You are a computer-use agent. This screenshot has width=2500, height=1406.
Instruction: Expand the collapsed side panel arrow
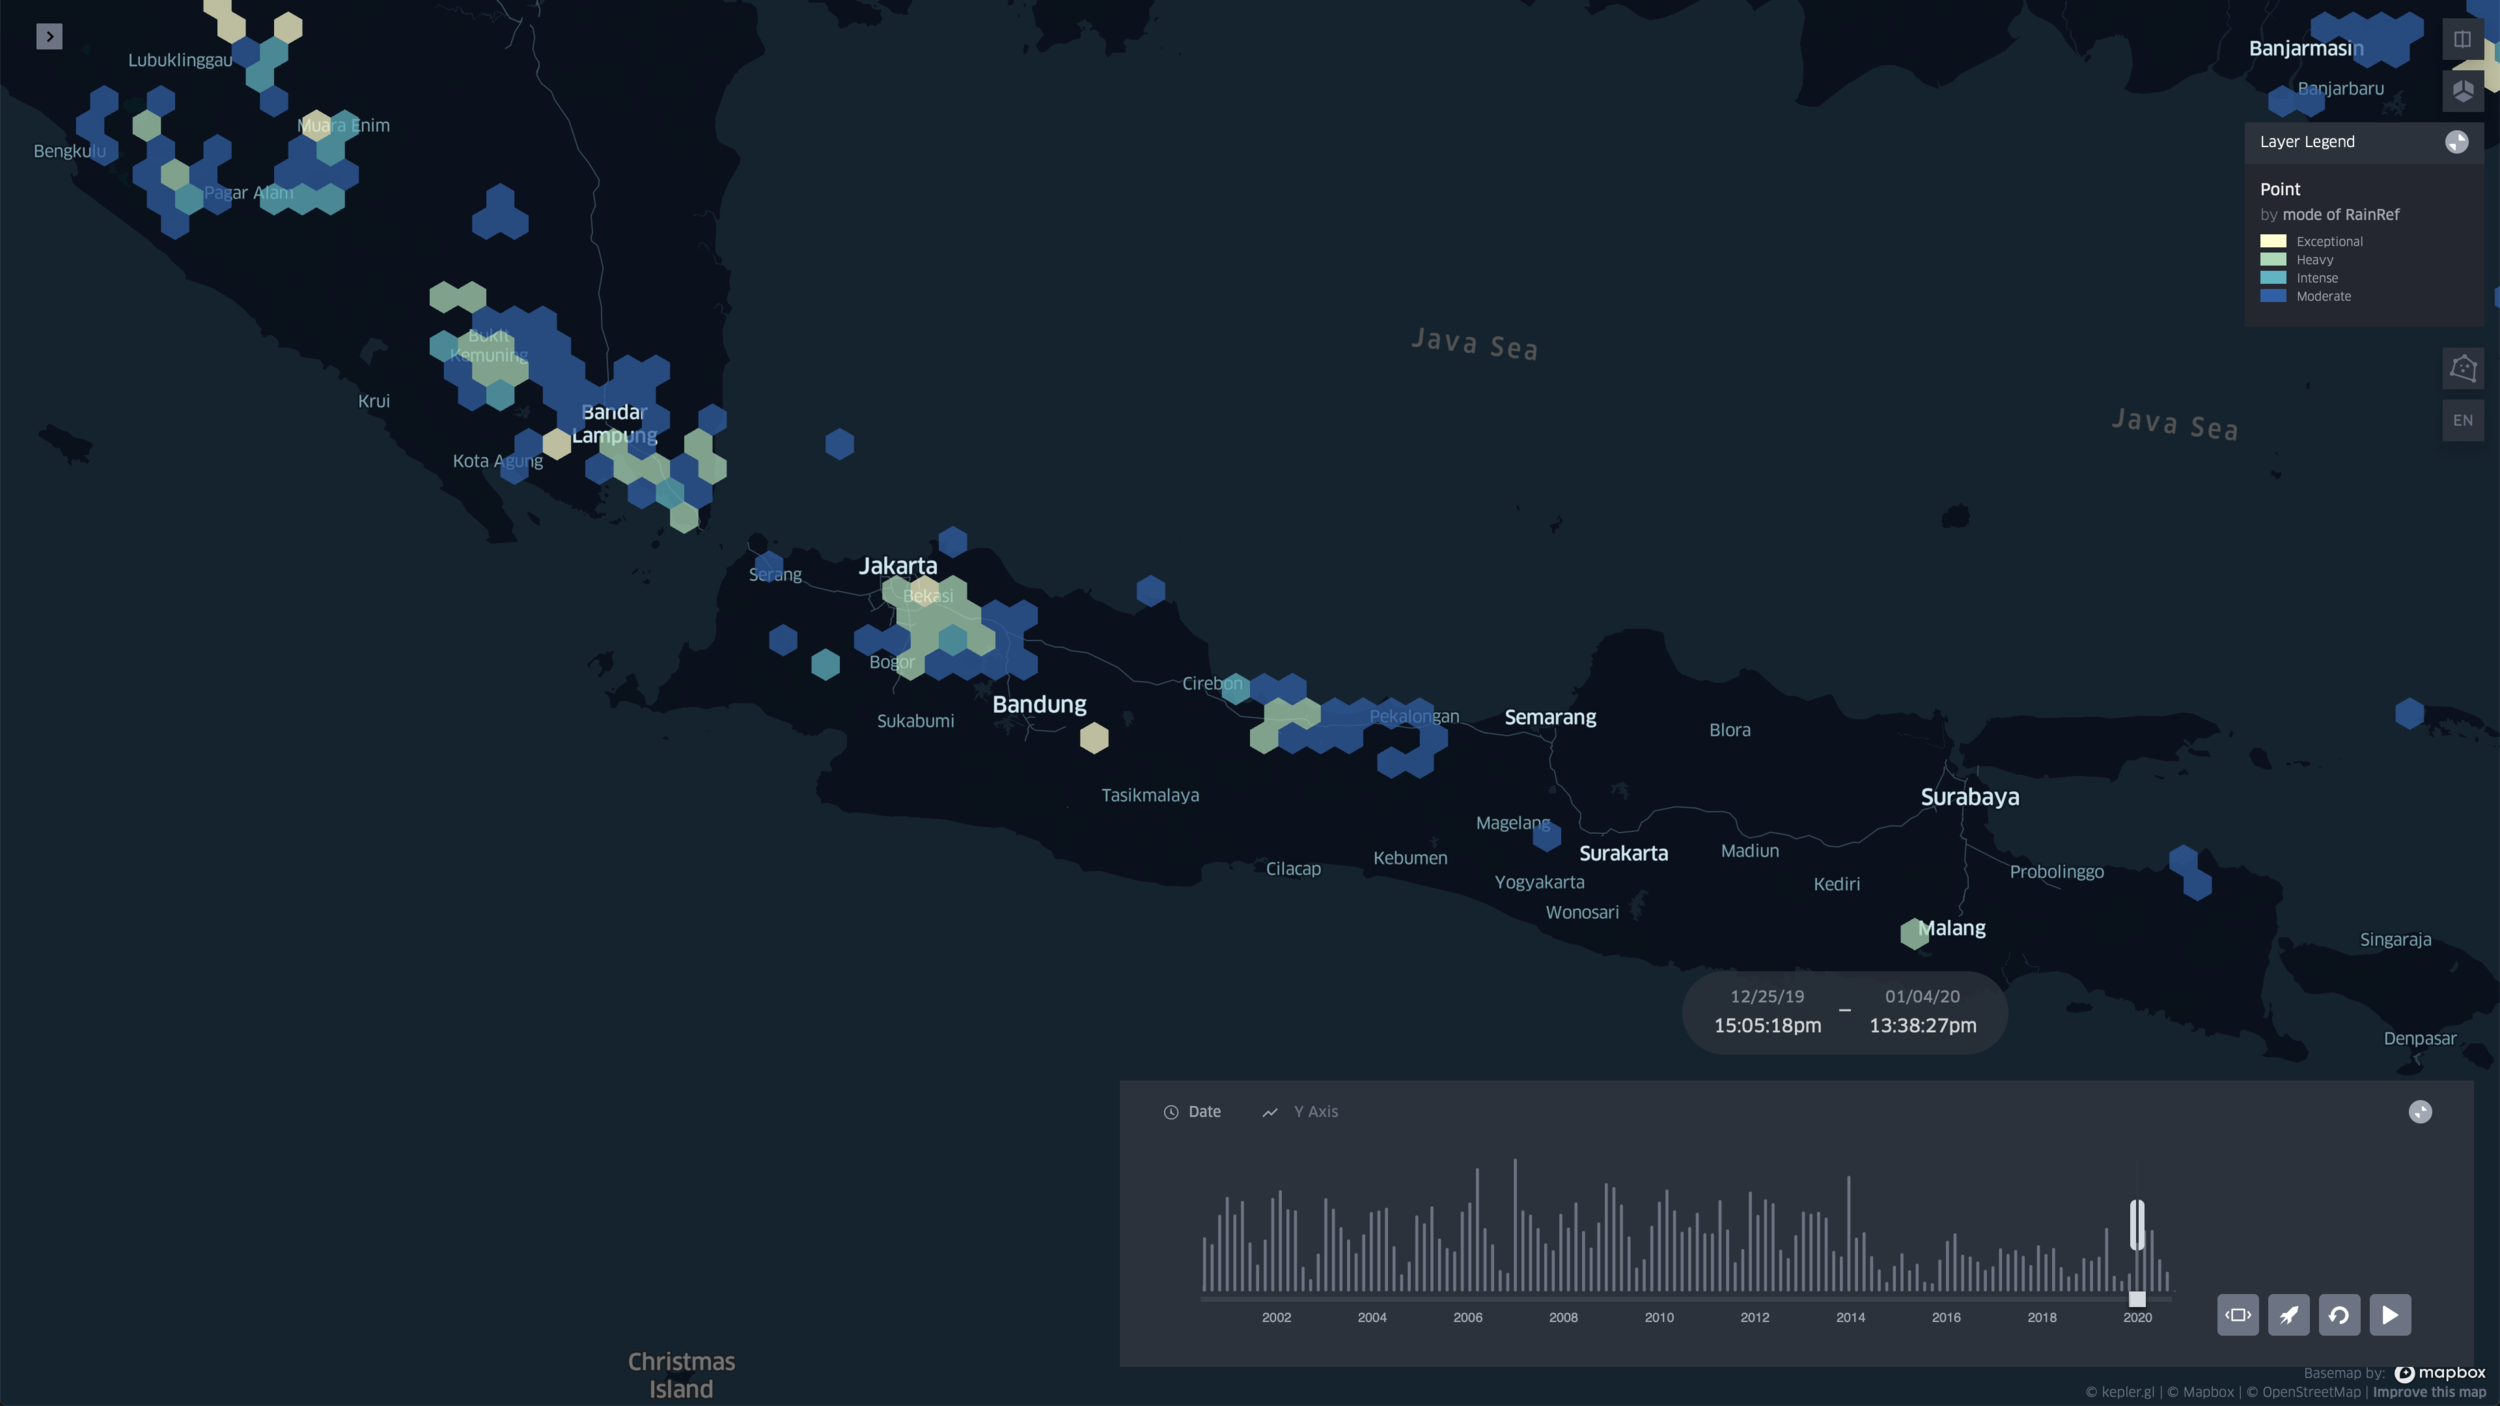[49, 37]
